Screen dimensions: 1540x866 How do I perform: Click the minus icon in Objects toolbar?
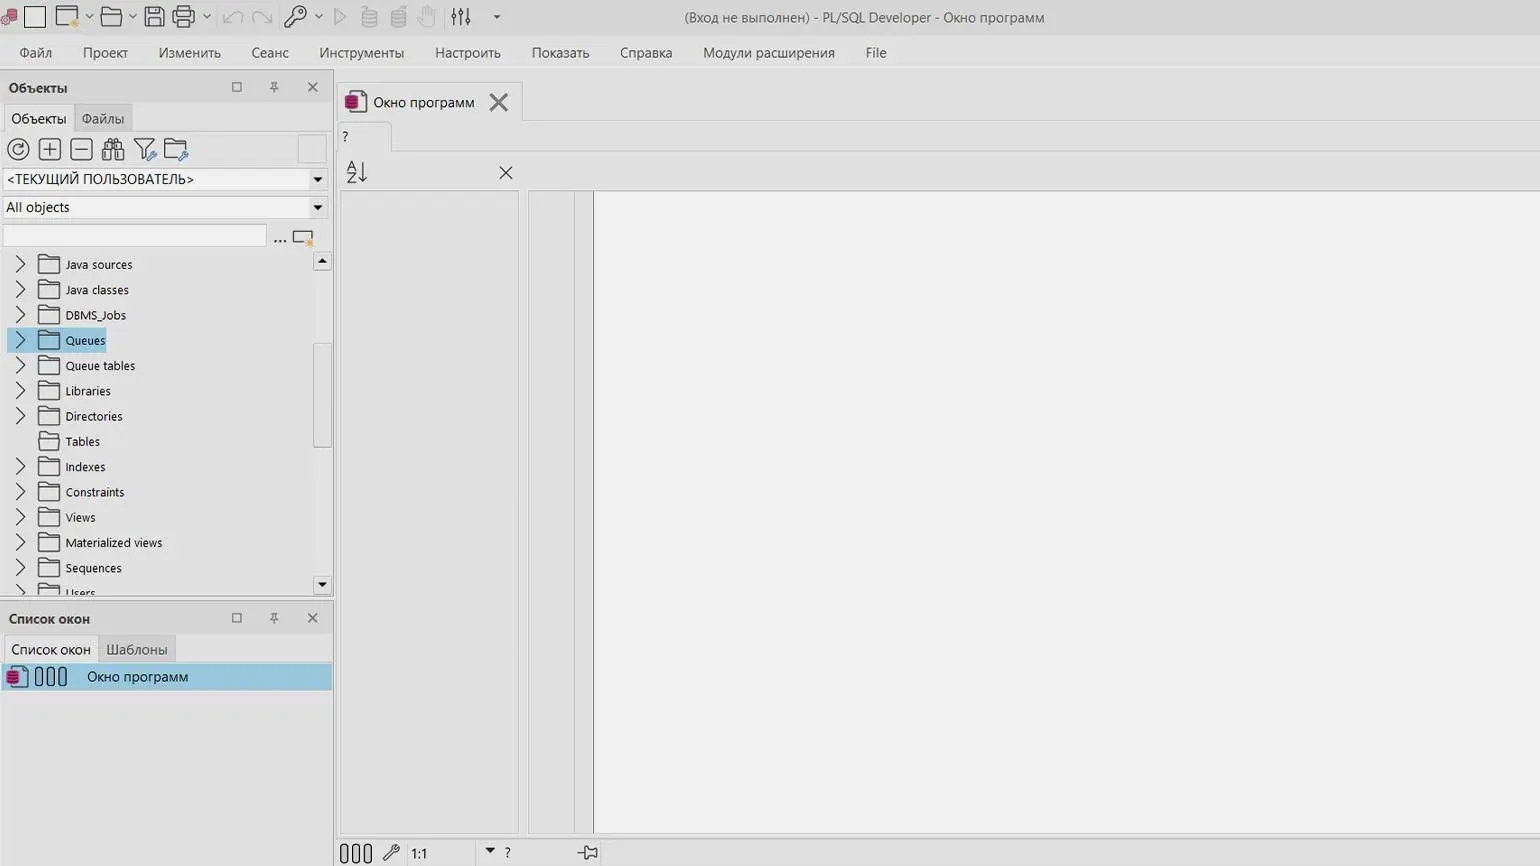(82, 150)
